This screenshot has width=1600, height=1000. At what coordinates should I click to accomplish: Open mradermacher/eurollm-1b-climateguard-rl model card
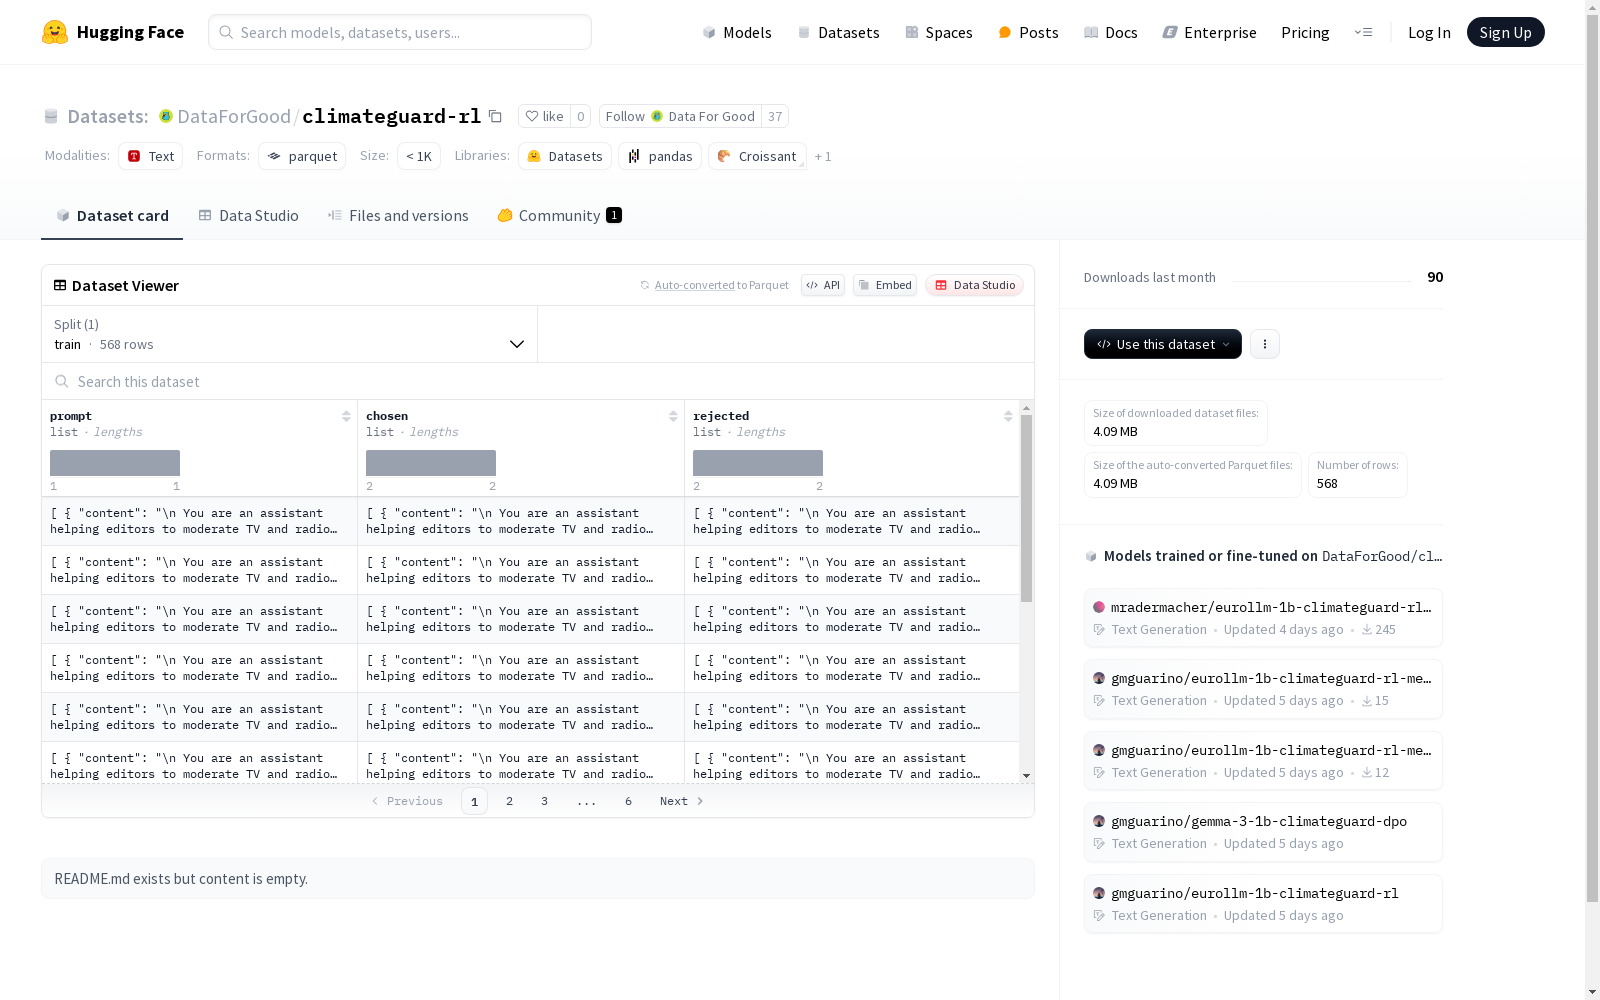point(1263,618)
